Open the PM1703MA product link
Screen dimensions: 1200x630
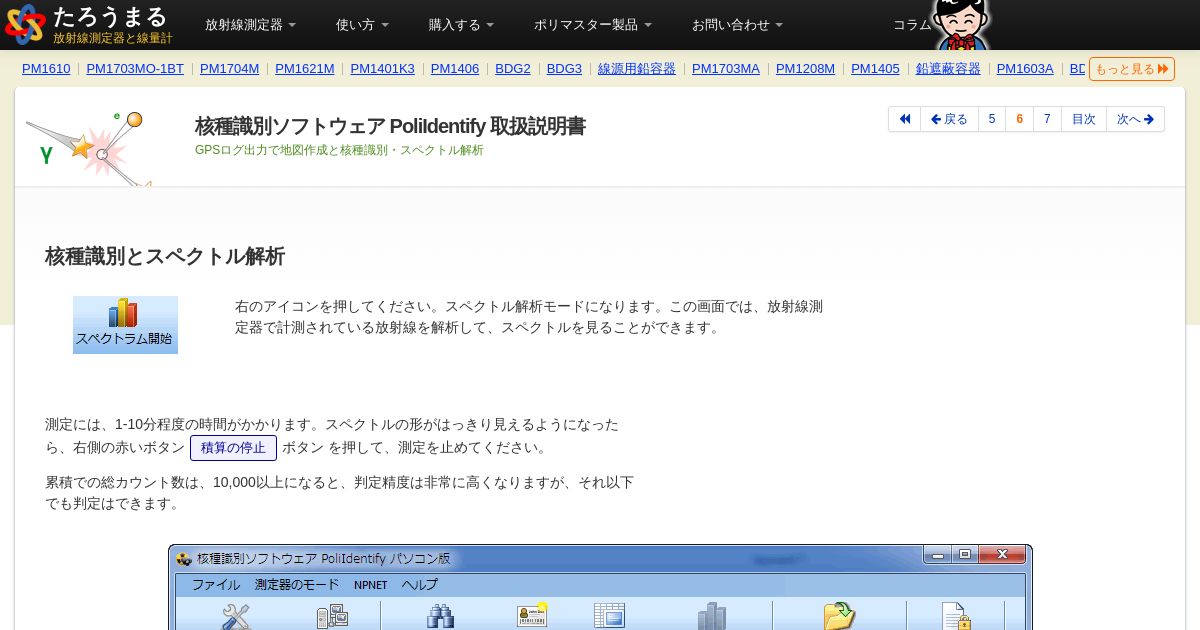point(726,69)
